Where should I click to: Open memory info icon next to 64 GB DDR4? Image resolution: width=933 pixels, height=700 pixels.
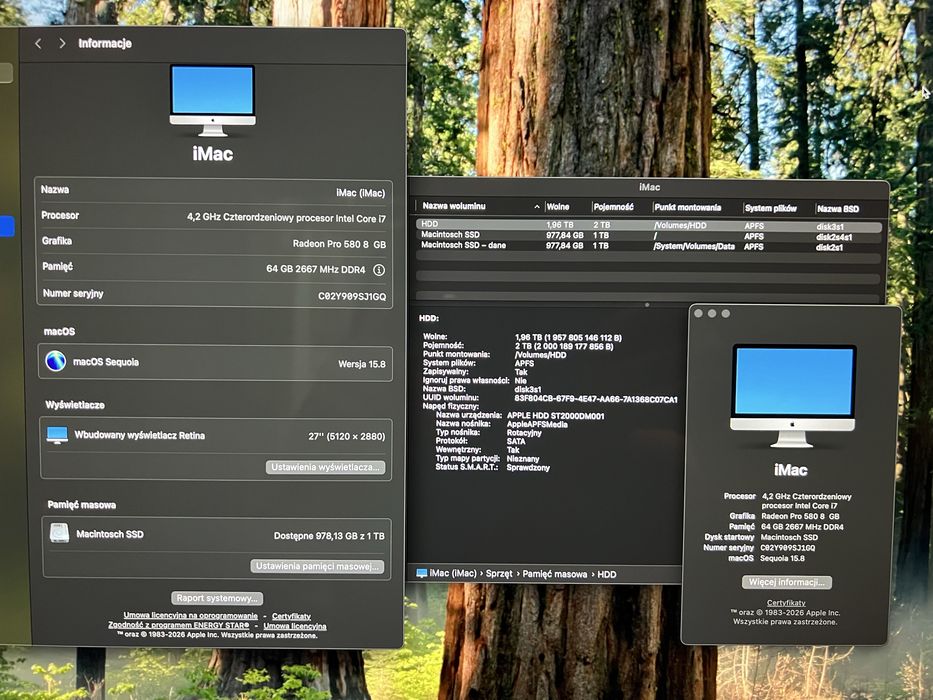click(379, 270)
